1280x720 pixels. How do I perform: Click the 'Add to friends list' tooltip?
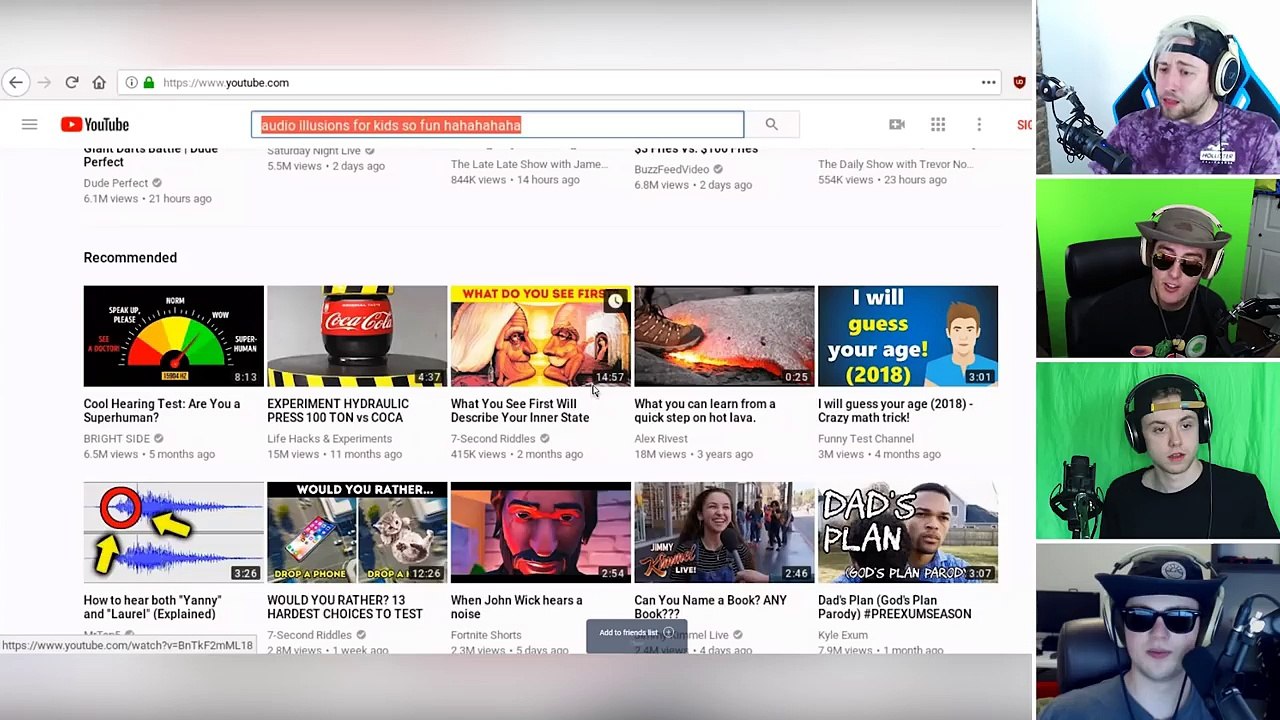pyautogui.click(x=636, y=633)
